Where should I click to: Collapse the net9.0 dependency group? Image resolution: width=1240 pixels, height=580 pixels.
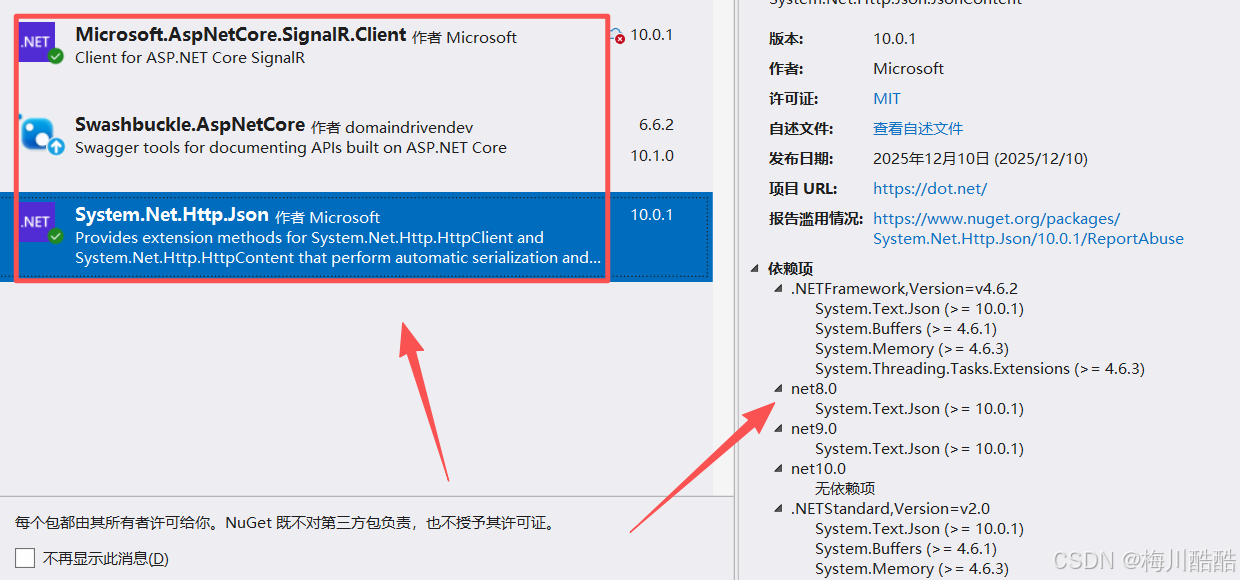pyautogui.click(x=778, y=428)
